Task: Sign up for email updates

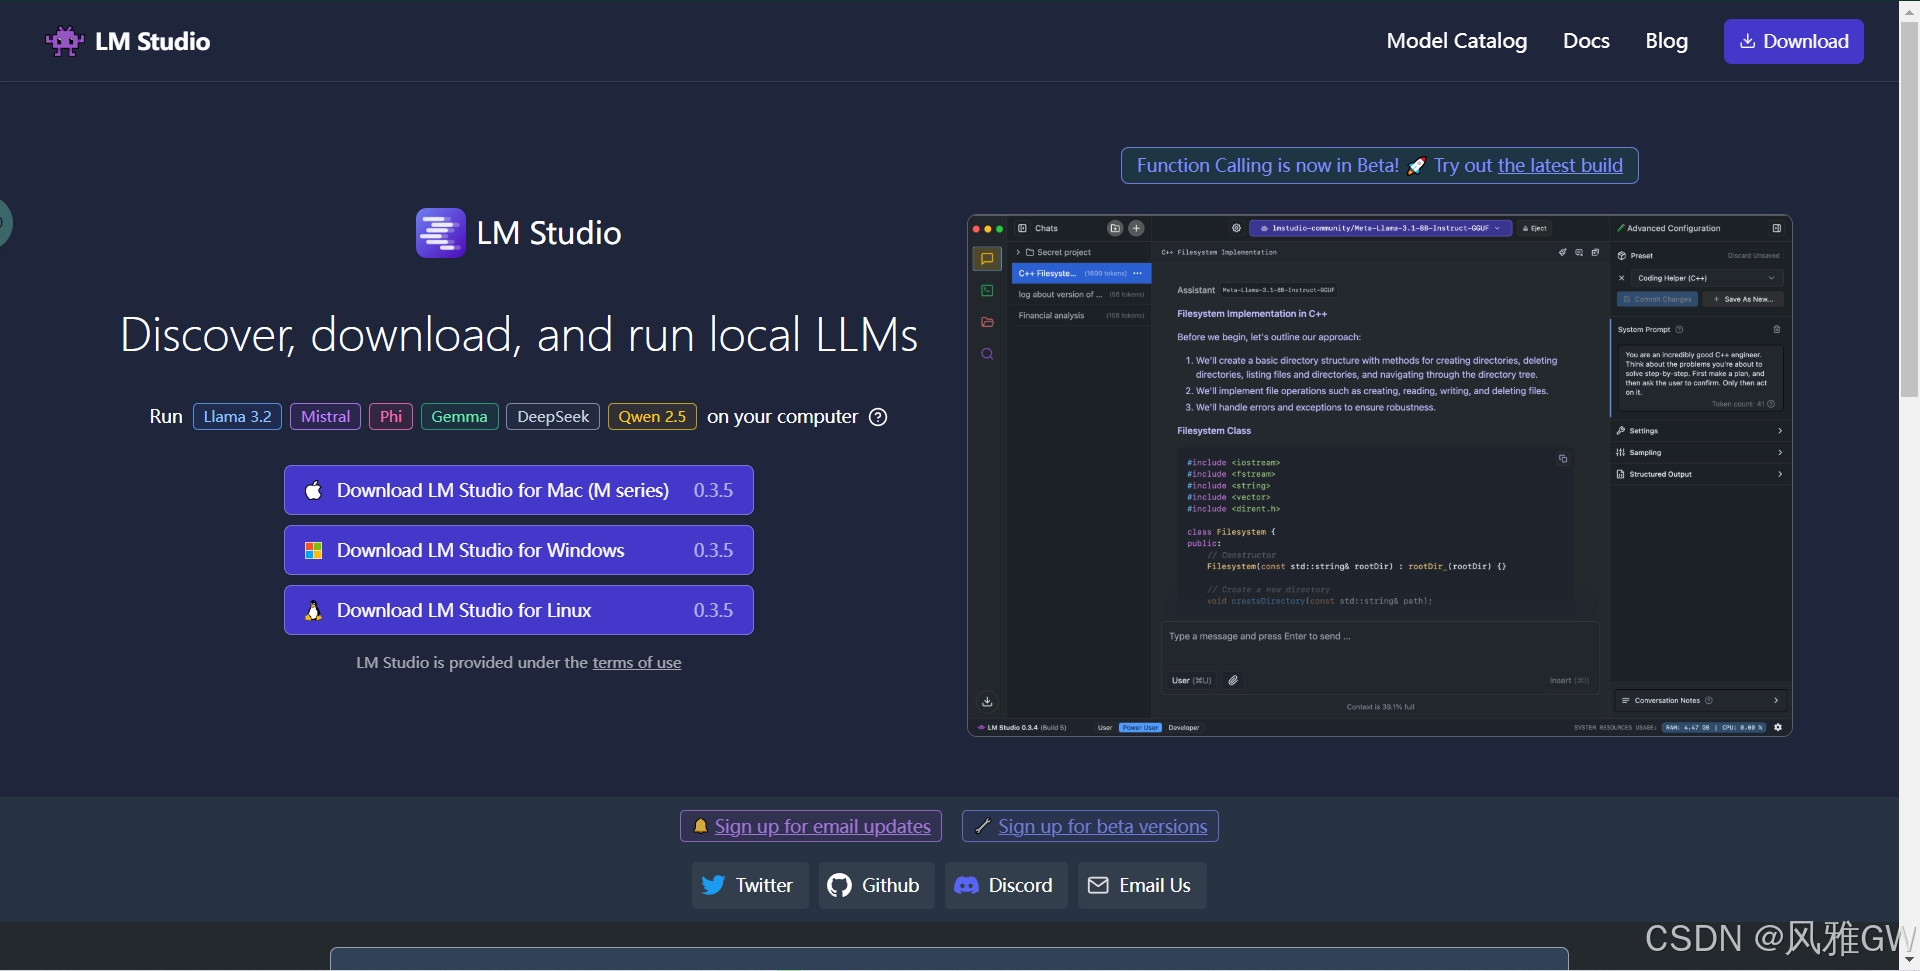Action: (811, 826)
